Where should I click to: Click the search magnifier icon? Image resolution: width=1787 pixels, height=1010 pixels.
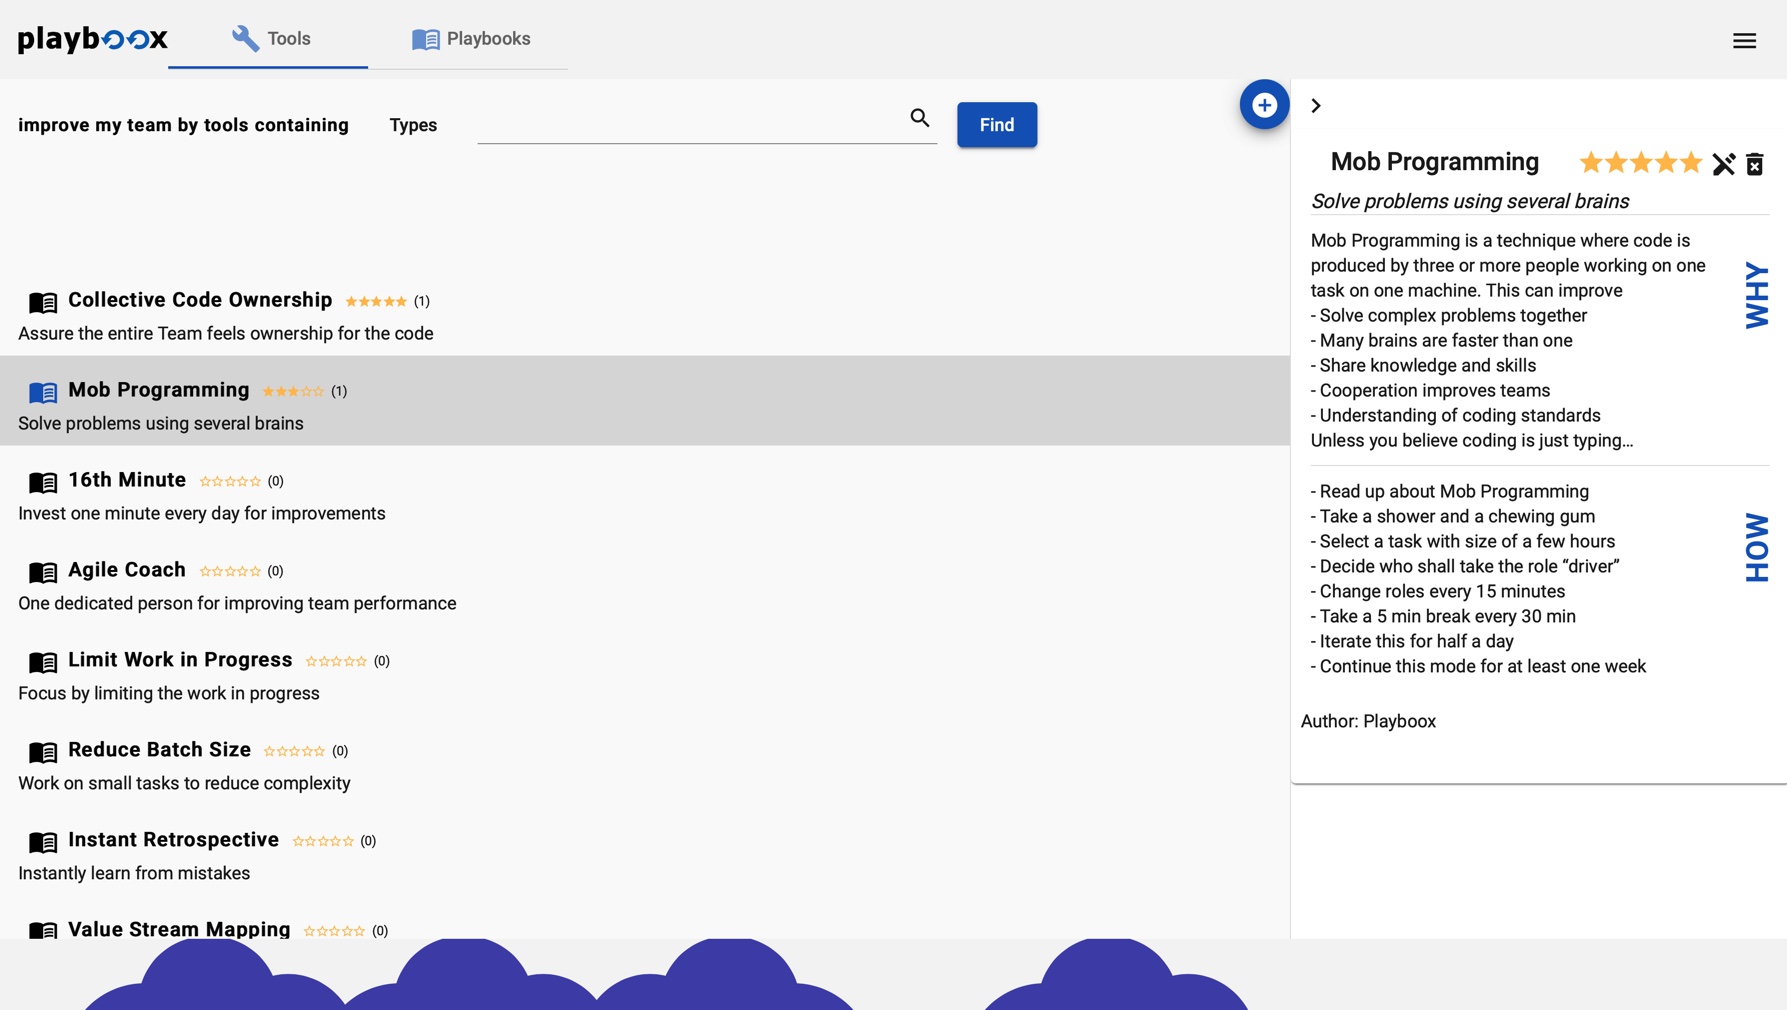pos(919,118)
